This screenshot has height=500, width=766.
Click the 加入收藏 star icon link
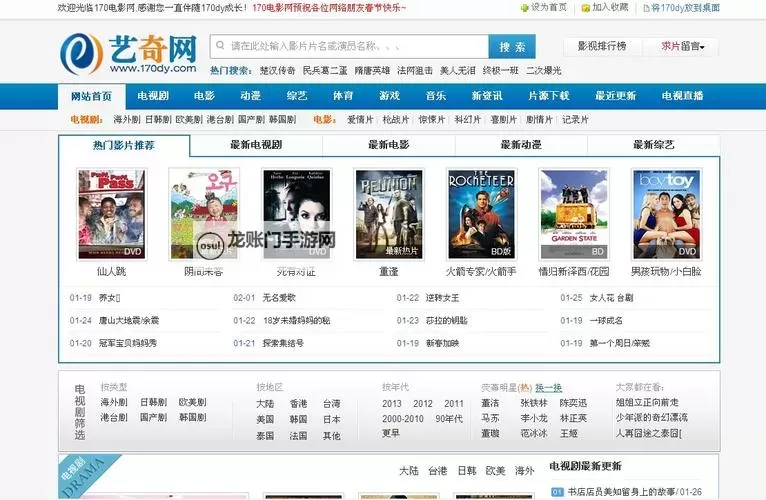pyautogui.click(x=605, y=7)
